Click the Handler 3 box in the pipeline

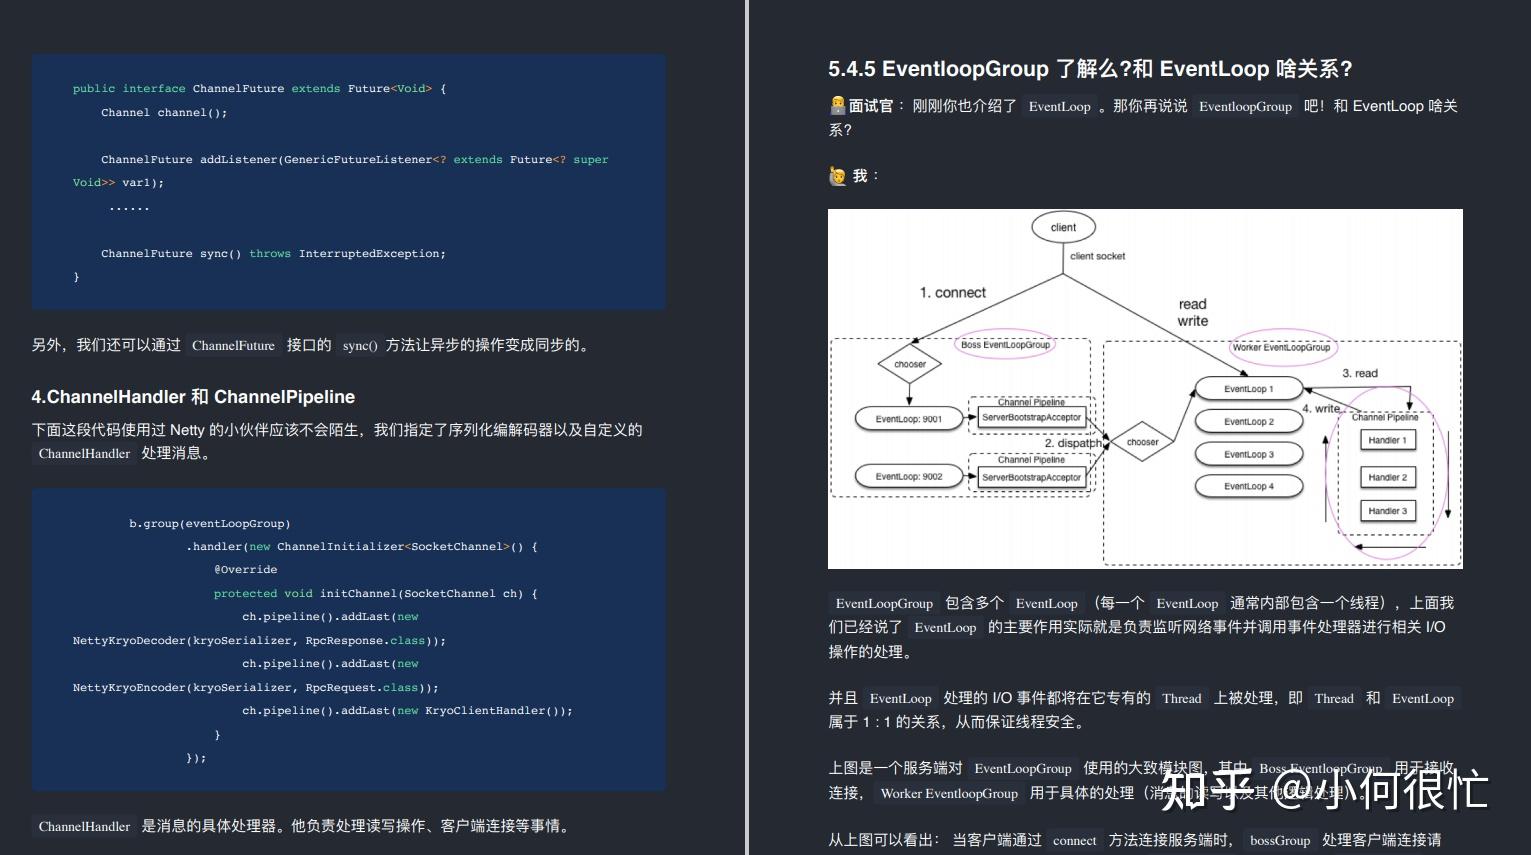pos(1387,510)
